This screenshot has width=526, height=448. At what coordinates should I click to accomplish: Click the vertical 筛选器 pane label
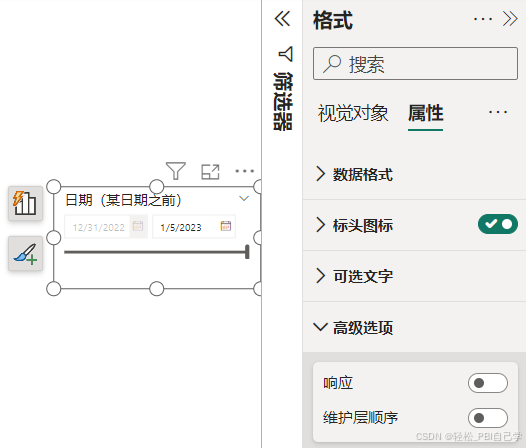click(x=283, y=101)
